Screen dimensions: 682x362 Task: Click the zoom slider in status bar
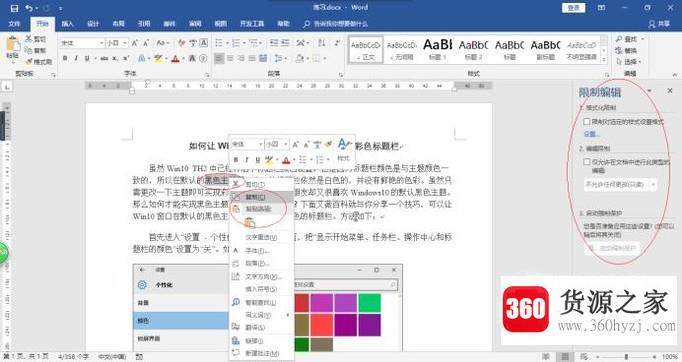click(x=626, y=357)
